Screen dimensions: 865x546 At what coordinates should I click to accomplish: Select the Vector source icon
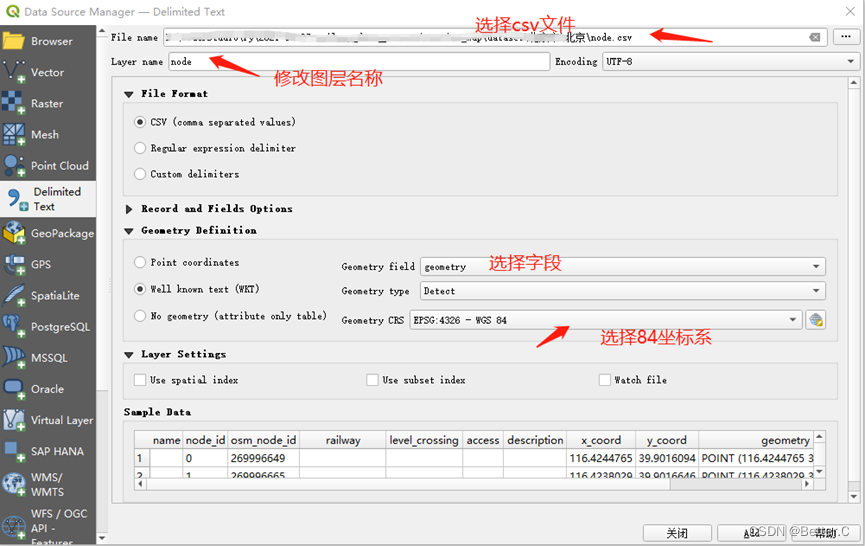pyautogui.click(x=13, y=72)
